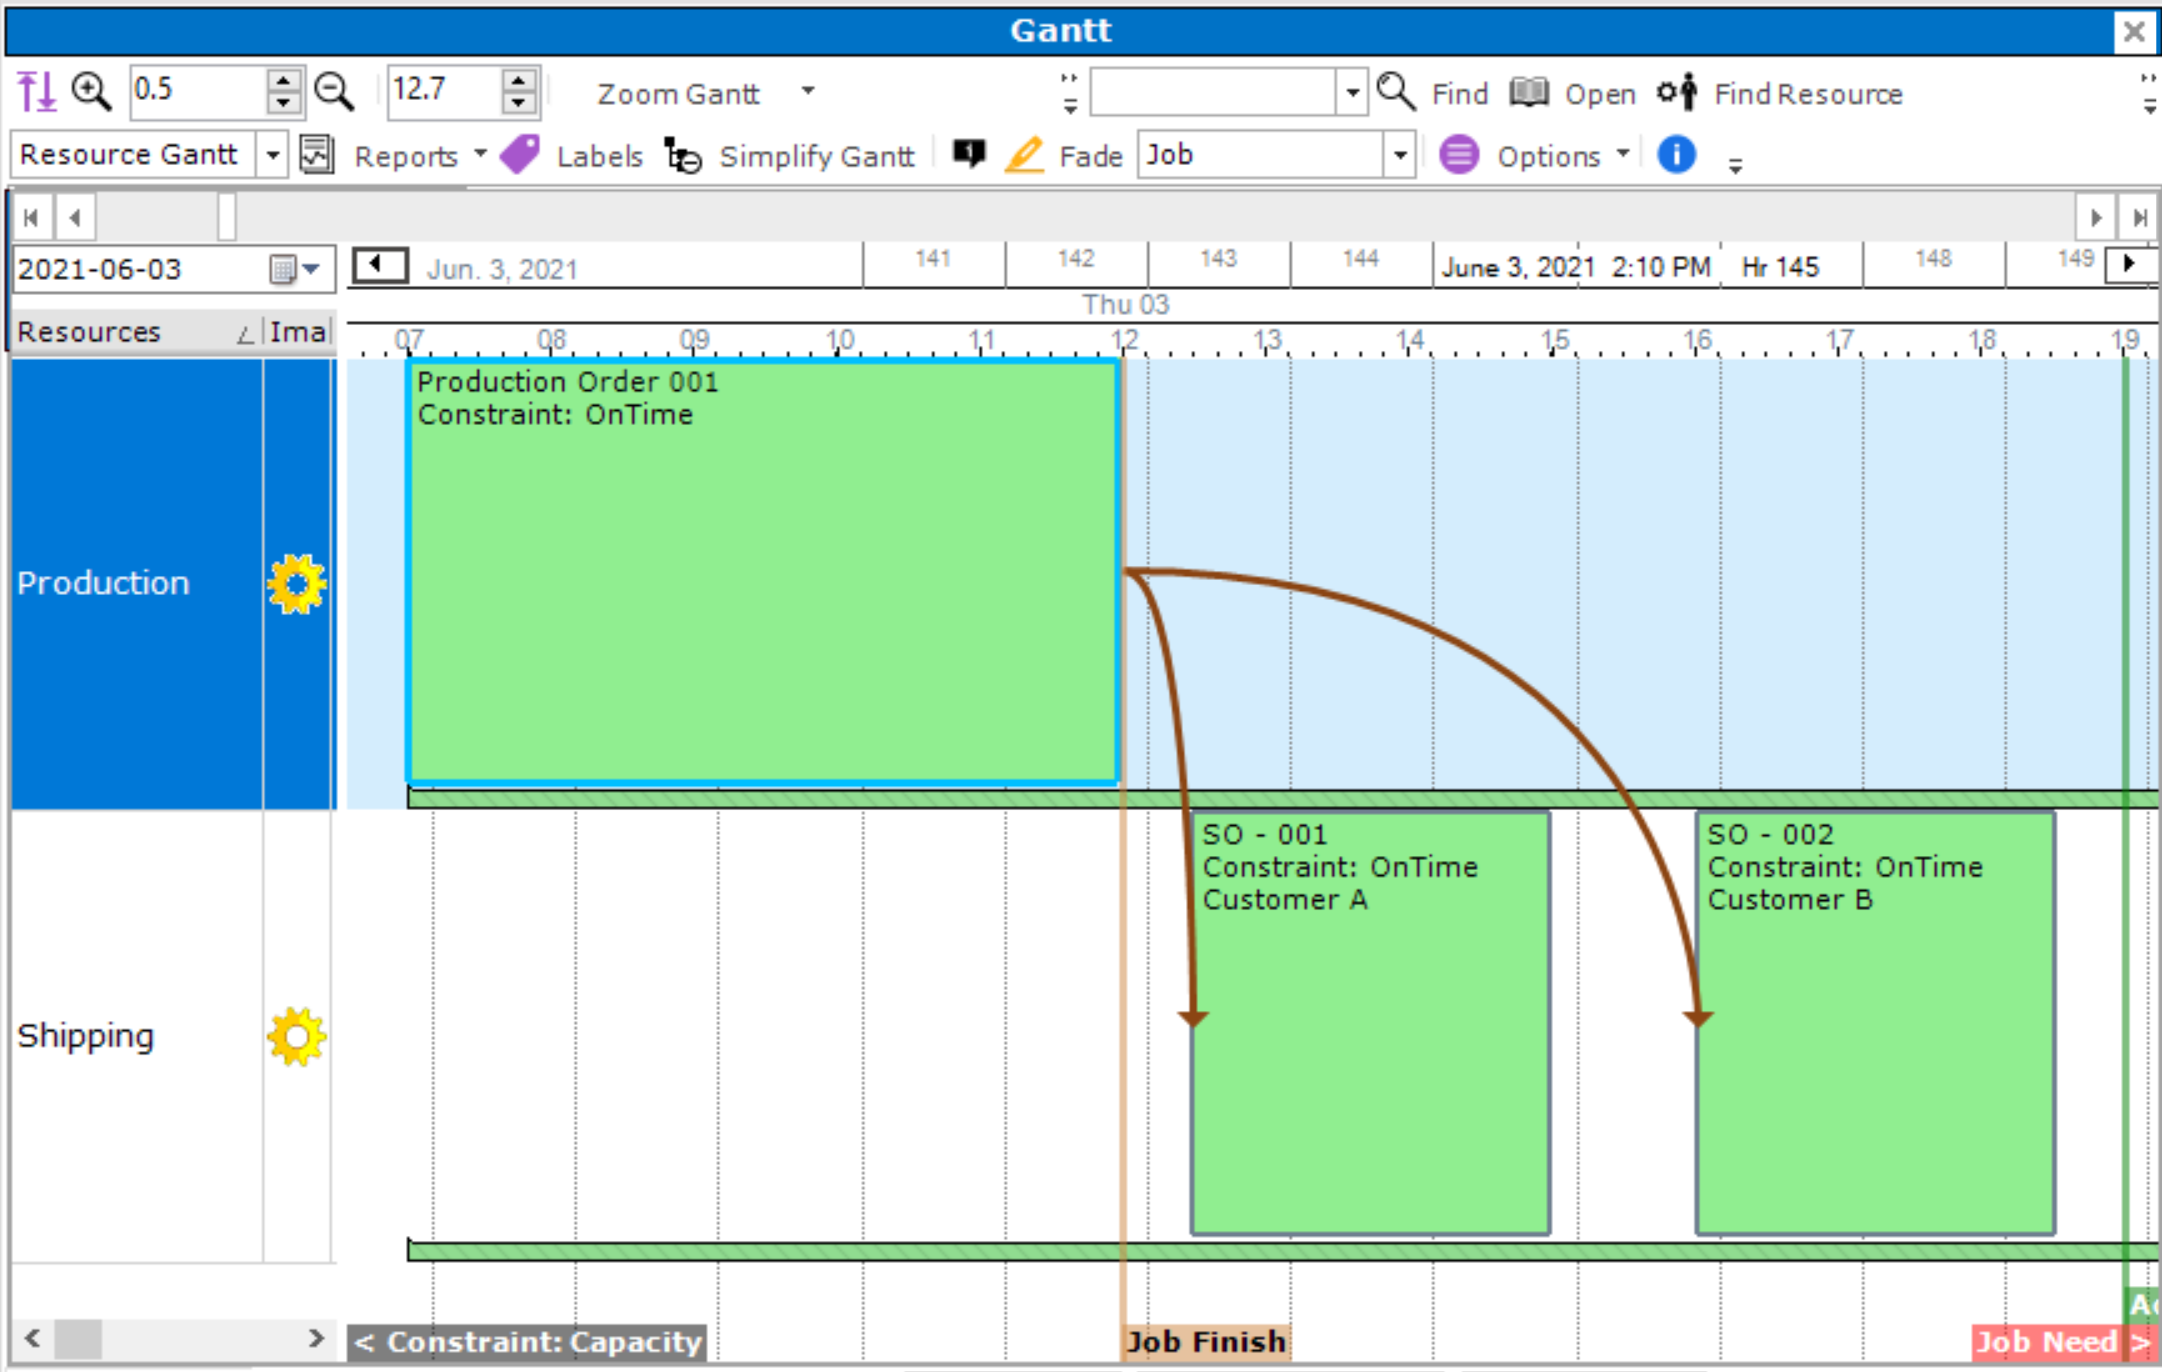Decrease the 0.5 zoom value
The image size is (2162, 1372).
284,103
